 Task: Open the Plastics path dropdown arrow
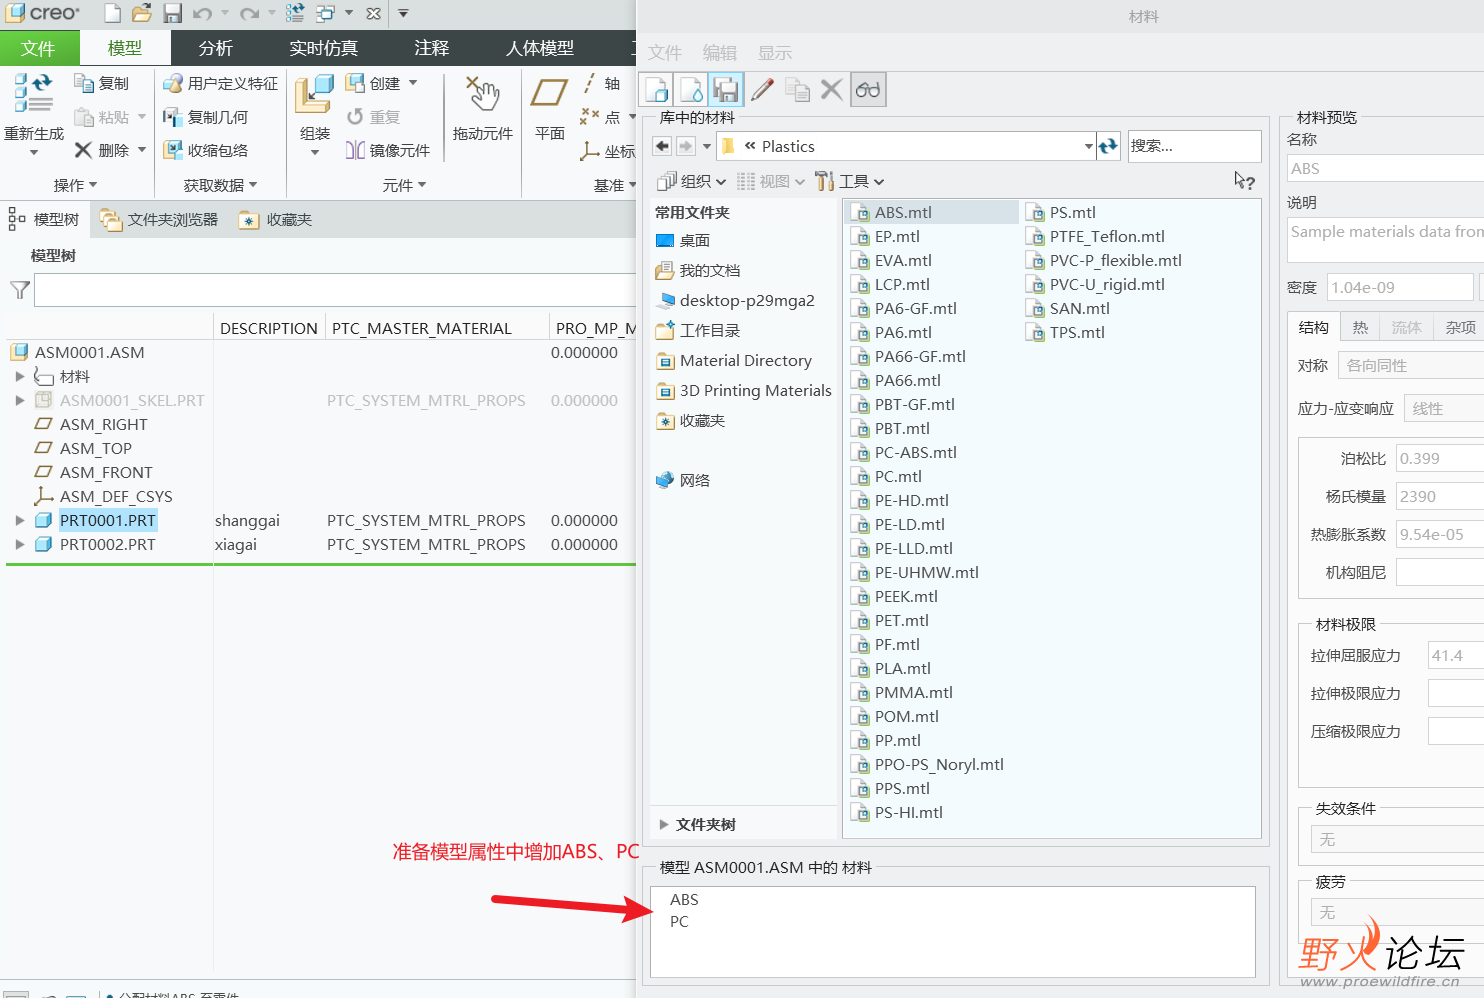point(1088,147)
